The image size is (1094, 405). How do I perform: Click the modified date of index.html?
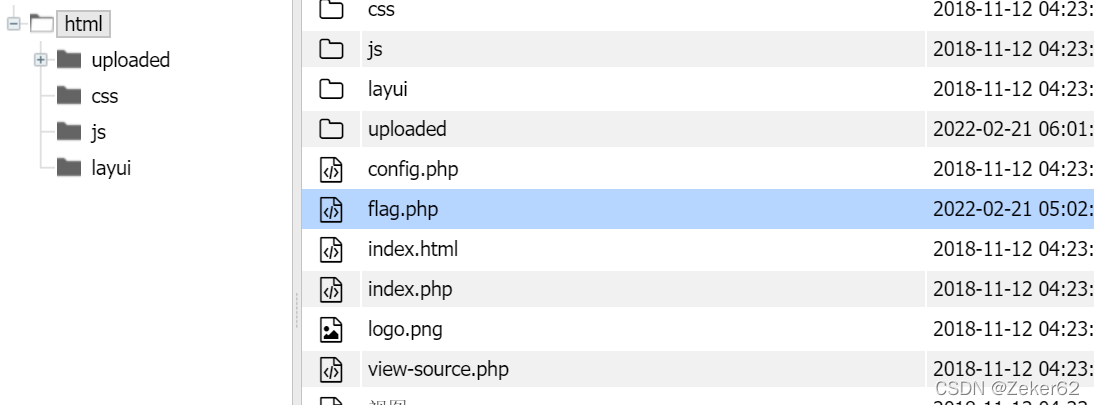click(1013, 249)
